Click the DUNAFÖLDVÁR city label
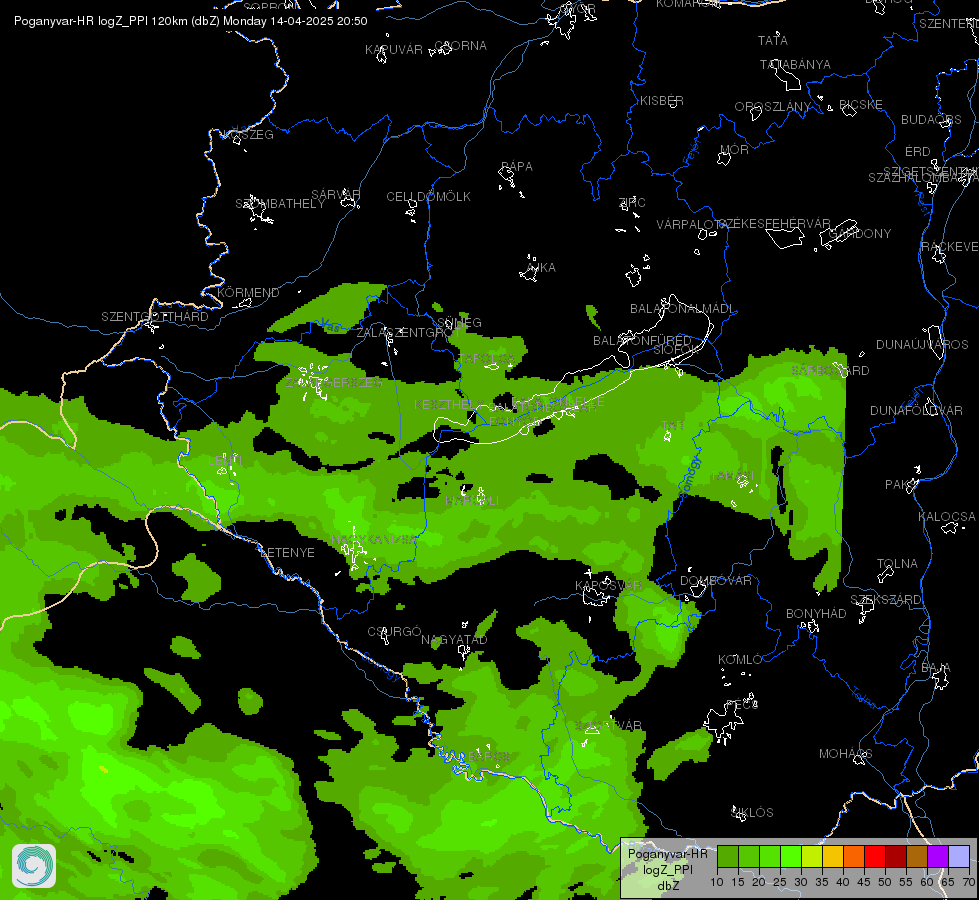Screen dimensions: 979x900 (917, 411)
